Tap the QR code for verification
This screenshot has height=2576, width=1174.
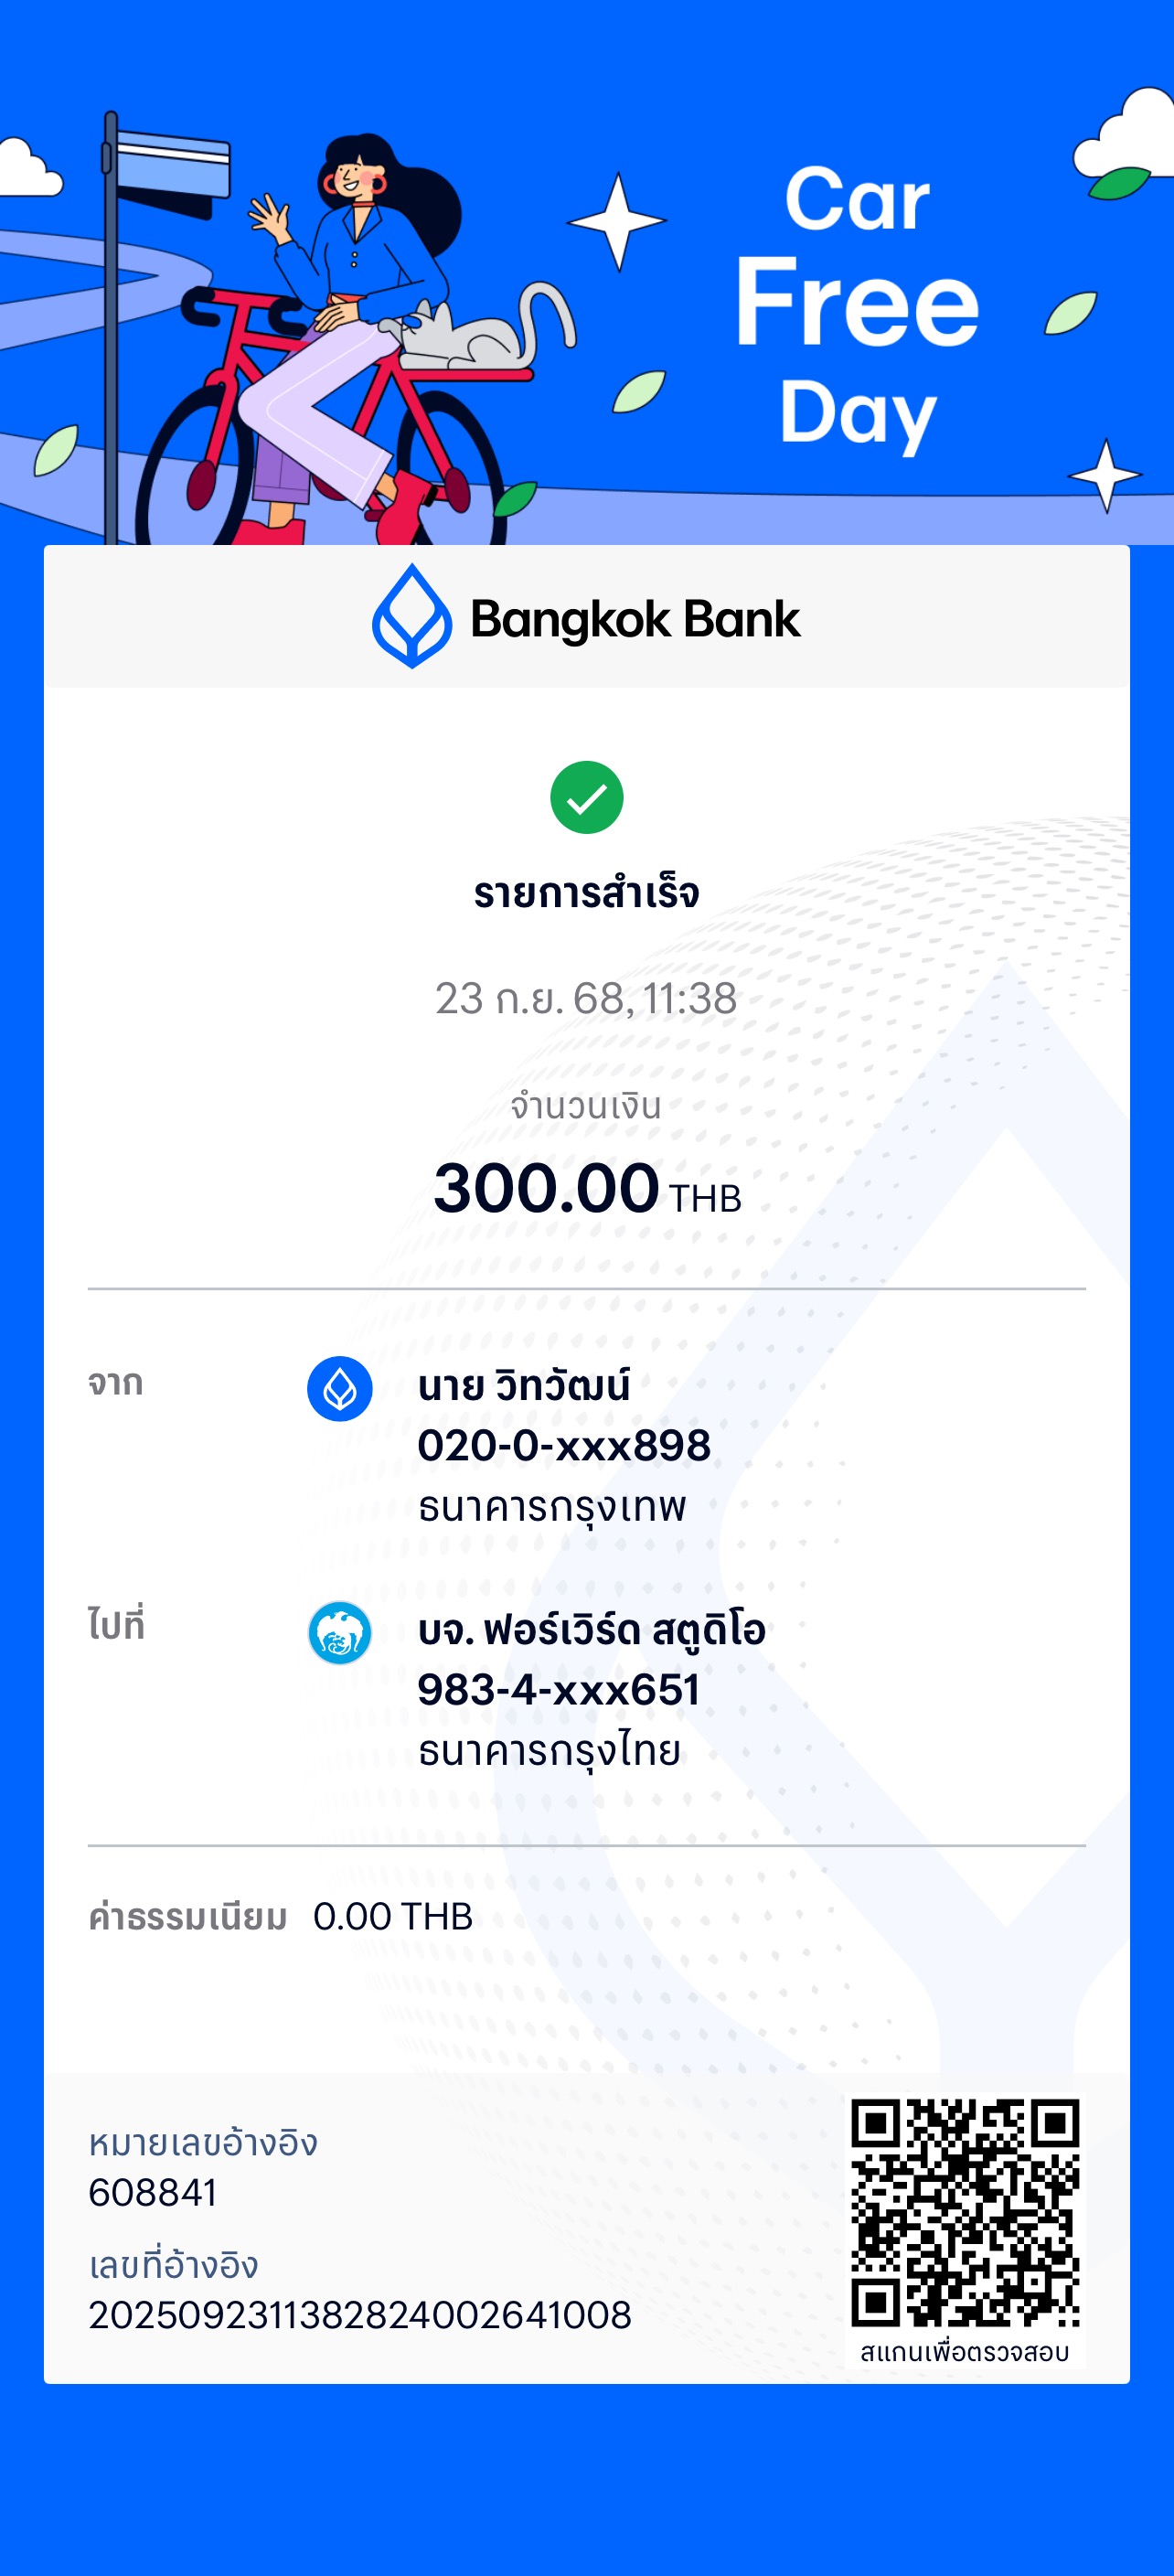click(x=965, y=2212)
